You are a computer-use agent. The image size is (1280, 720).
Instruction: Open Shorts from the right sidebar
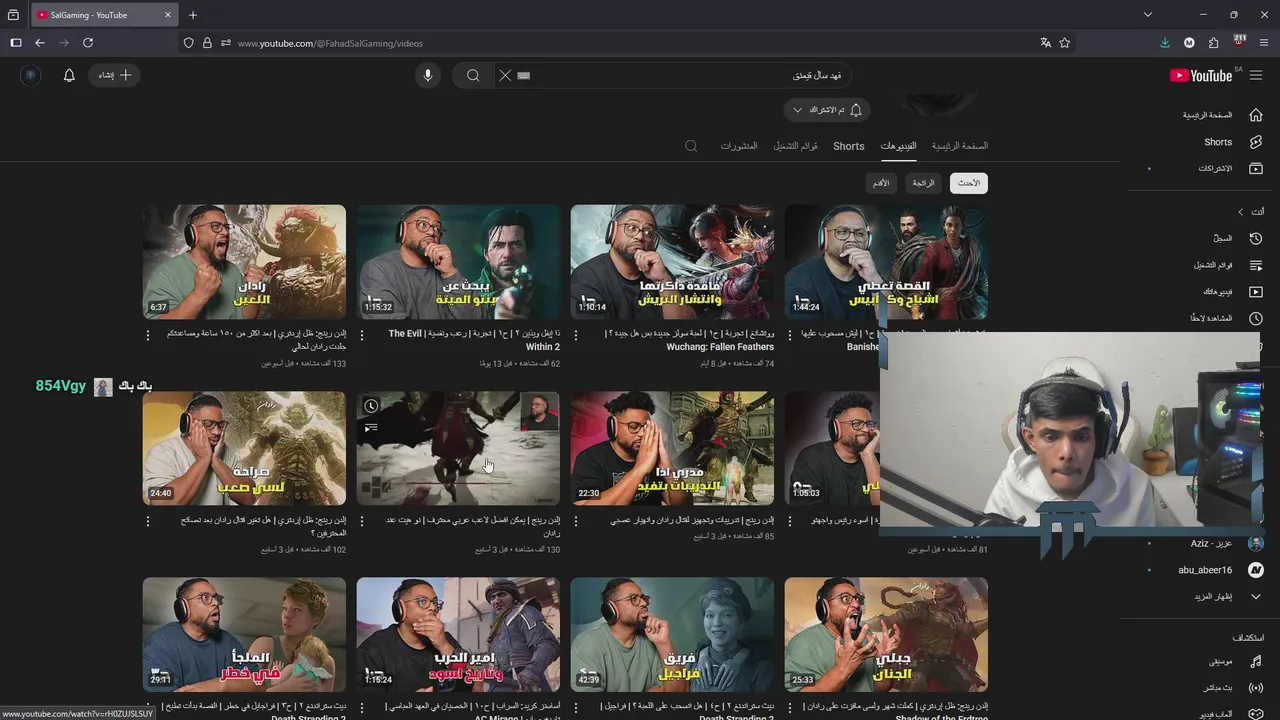click(1218, 142)
